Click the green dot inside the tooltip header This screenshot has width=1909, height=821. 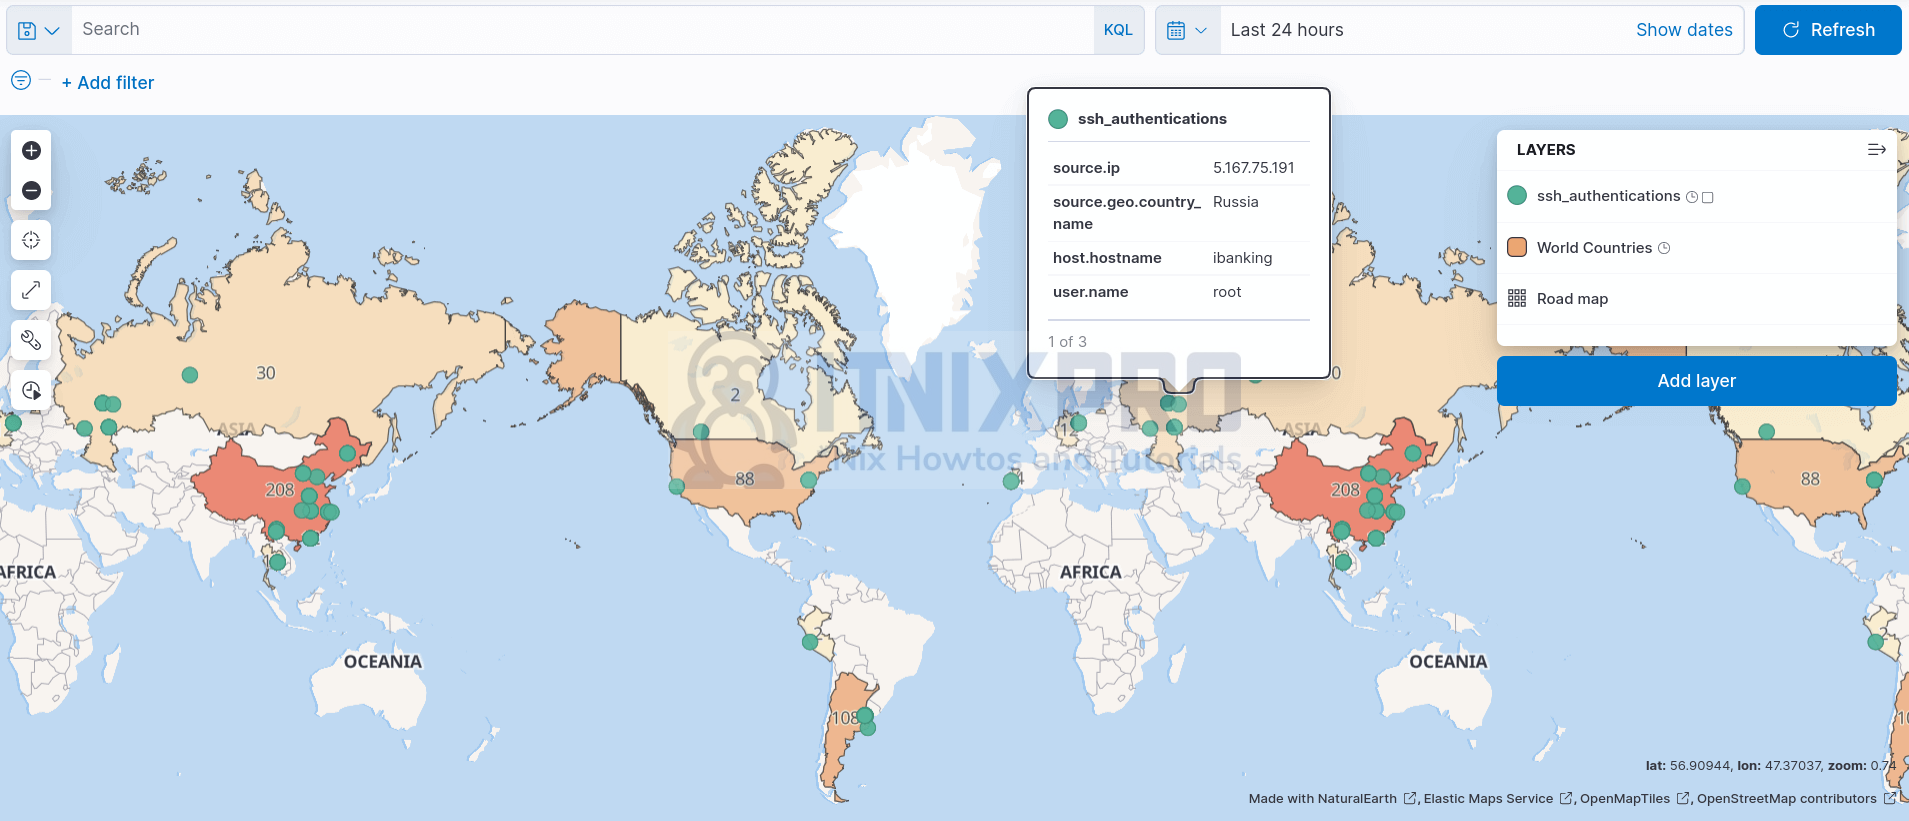point(1058,119)
